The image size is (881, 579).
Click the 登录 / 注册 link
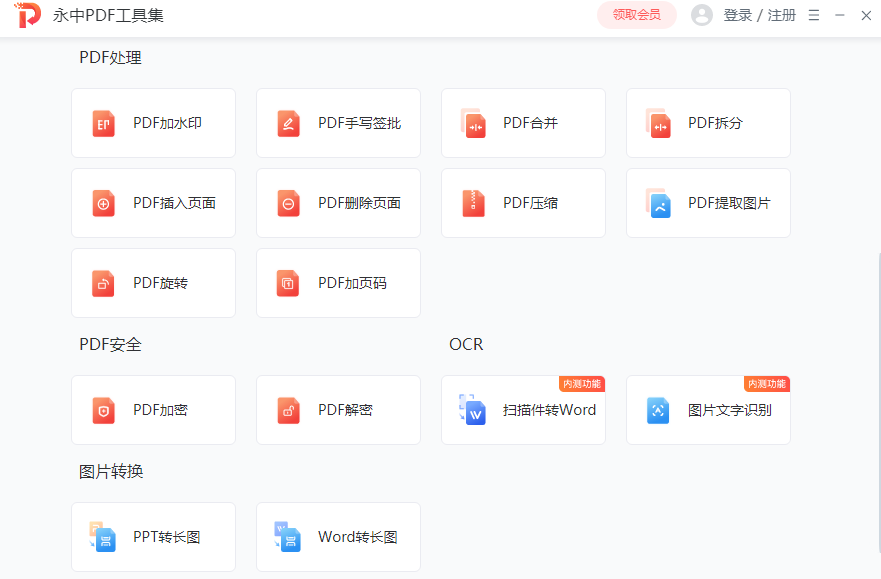click(760, 15)
